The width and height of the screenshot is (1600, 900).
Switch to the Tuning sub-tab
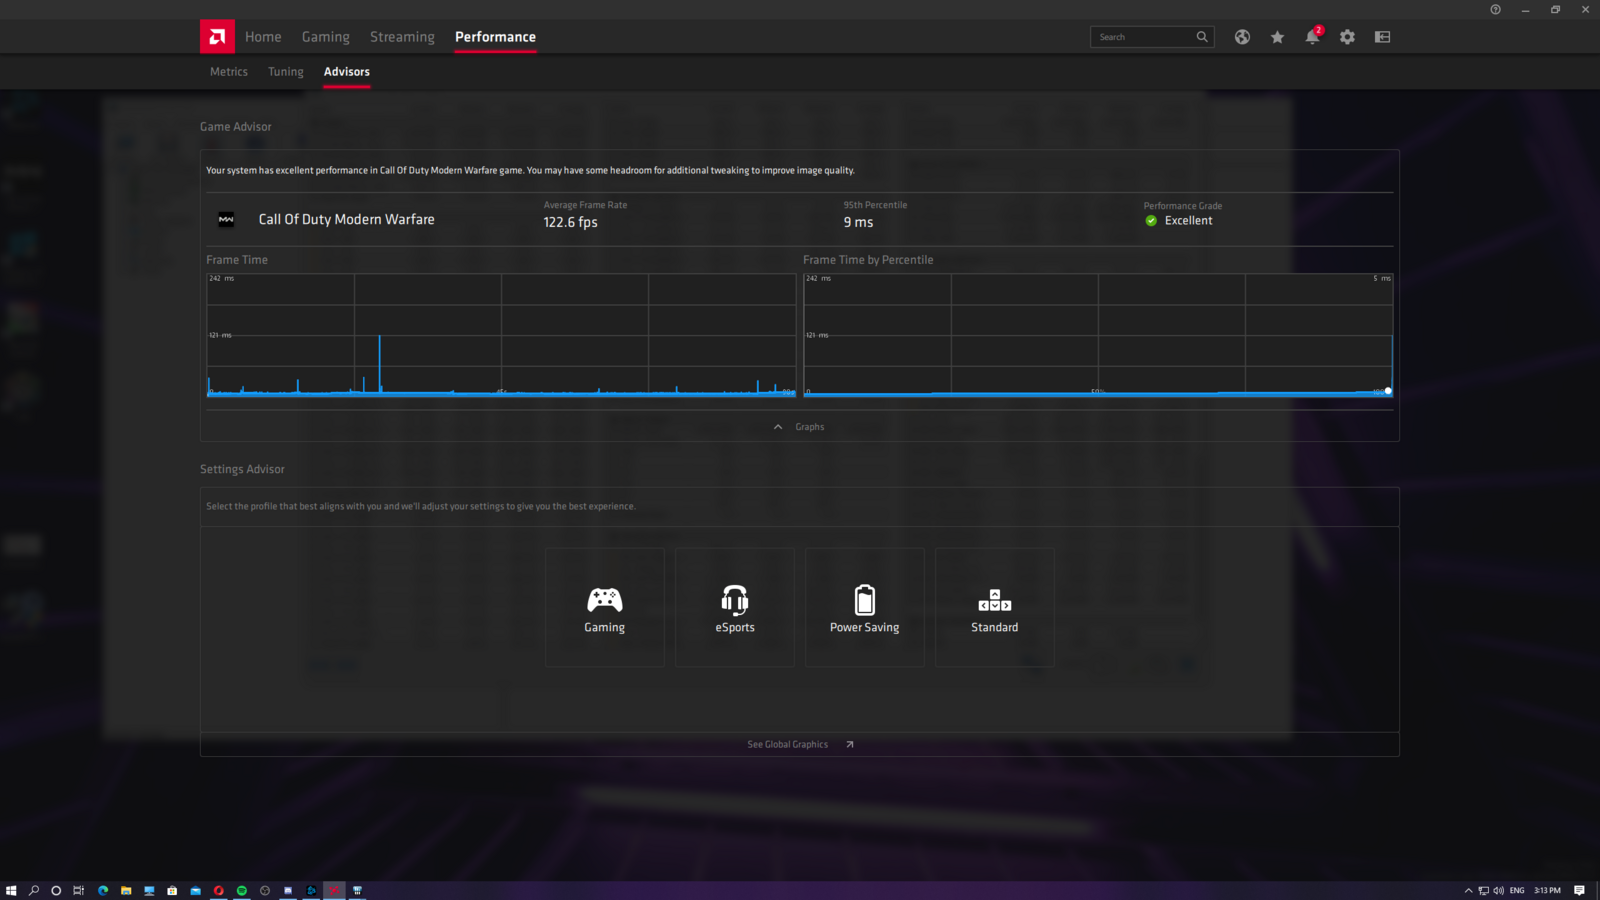(286, 72)
